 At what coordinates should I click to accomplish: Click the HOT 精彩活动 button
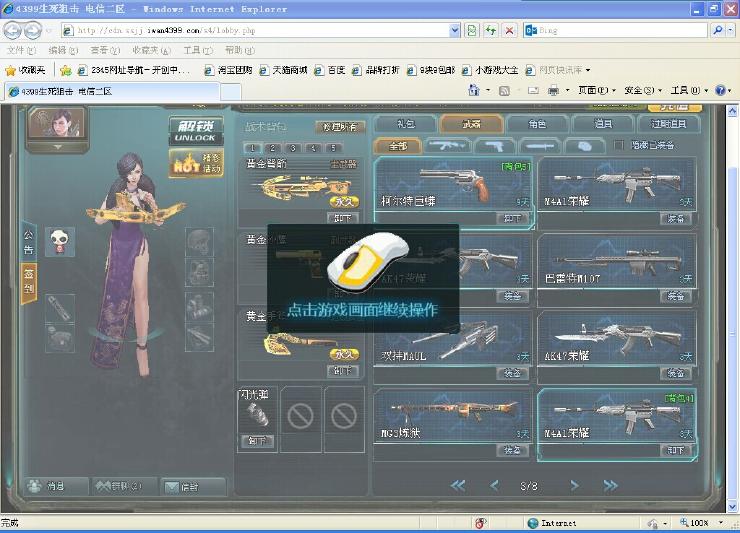[x=196, y=163]
